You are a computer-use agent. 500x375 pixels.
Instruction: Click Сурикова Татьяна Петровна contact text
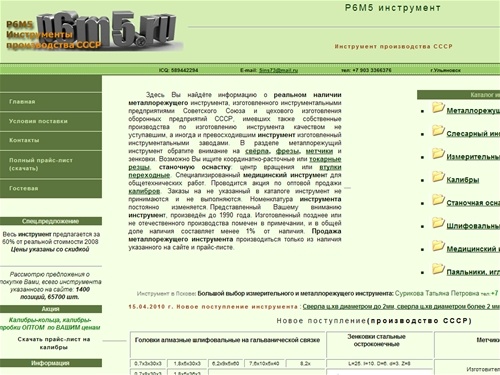437,293
